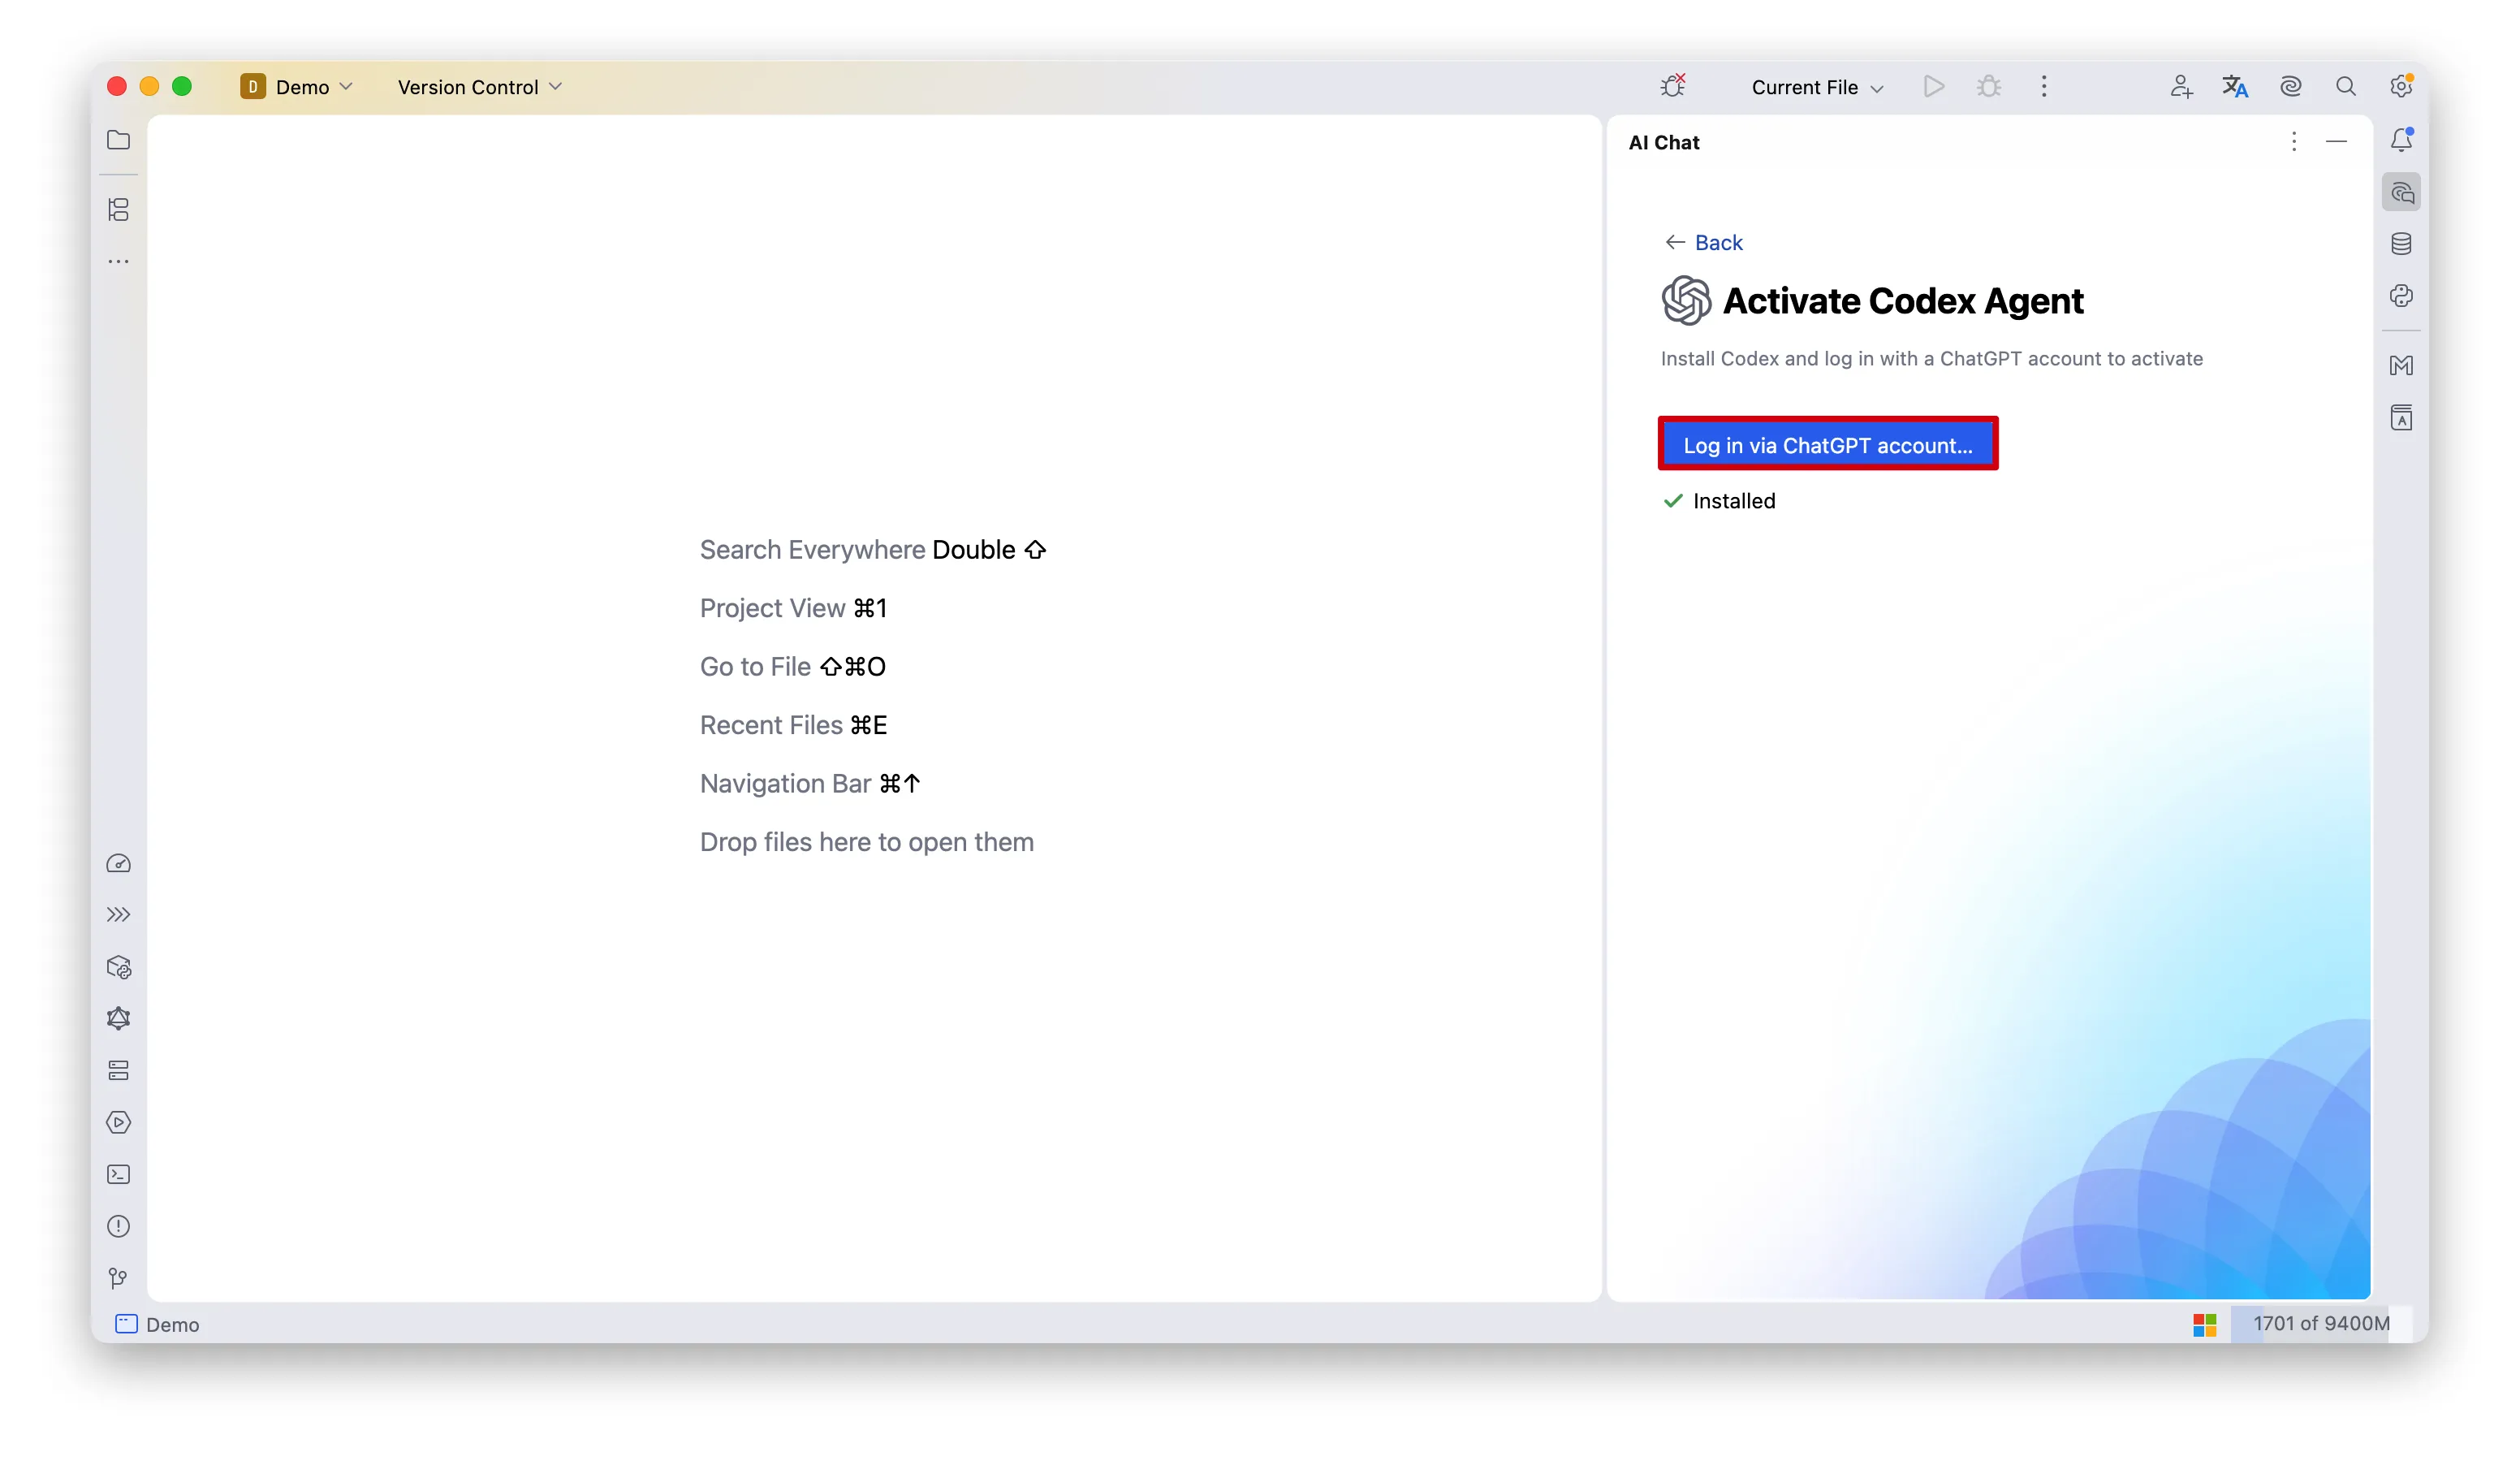
Task: Click the Microsoft colored-squares status bar icon
Action: pyautogui.click(x=2205, y=1324)
